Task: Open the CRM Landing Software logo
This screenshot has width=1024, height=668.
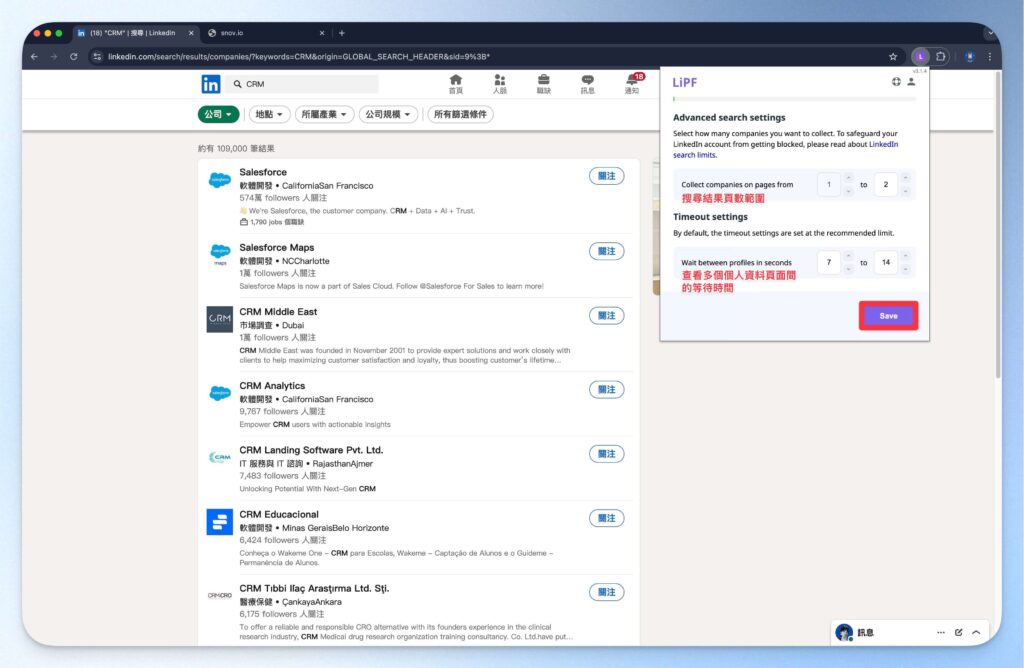Action: (x=220, y=457)
